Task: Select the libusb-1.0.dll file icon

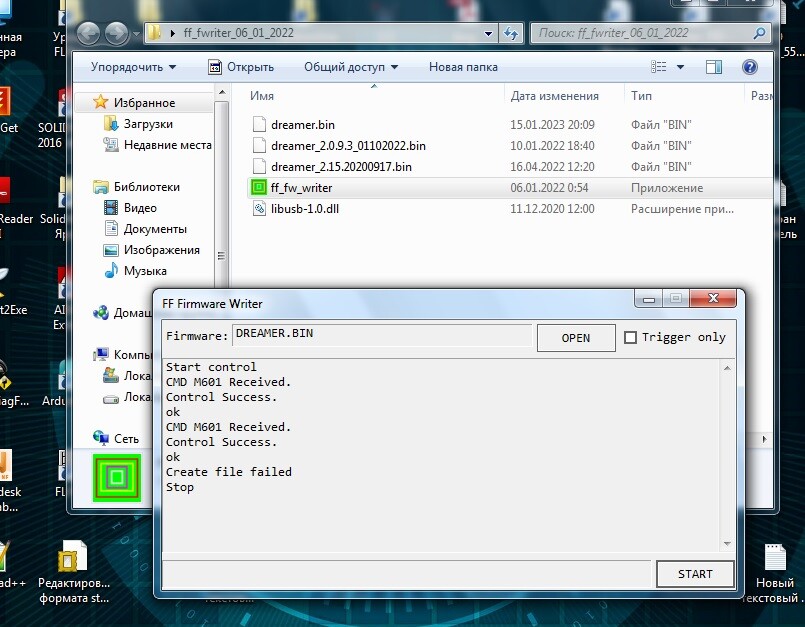Action: click(259, 208)
